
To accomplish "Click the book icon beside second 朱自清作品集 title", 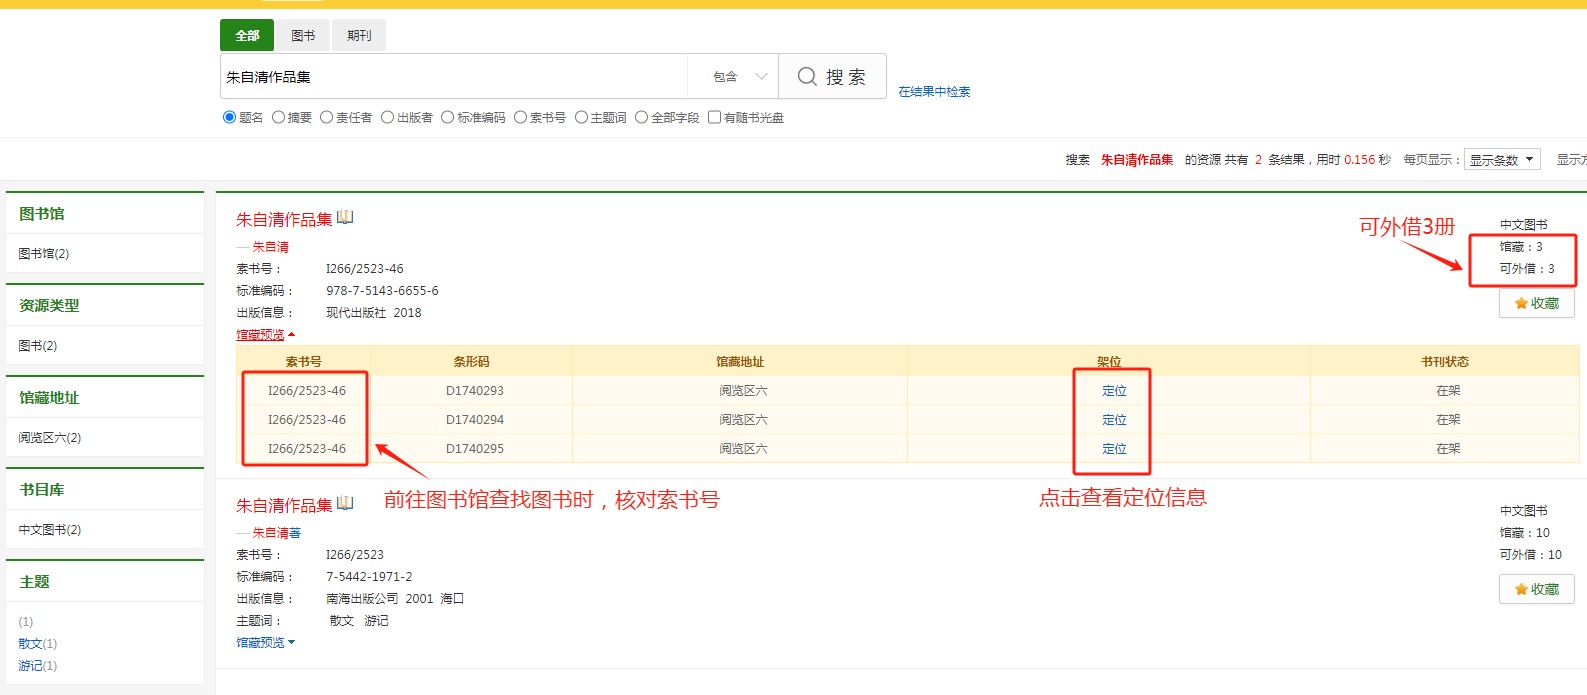I will point(345,503).
